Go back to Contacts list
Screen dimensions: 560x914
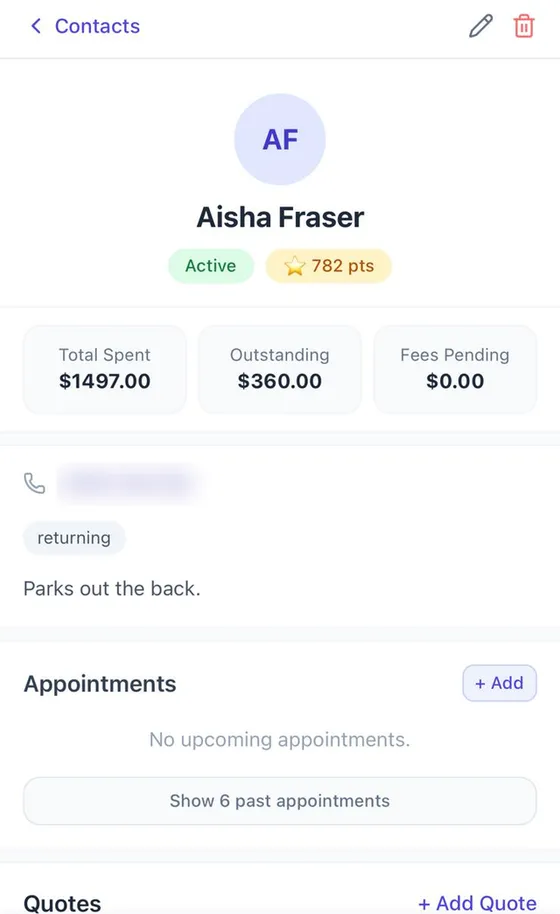click(85, 26)
